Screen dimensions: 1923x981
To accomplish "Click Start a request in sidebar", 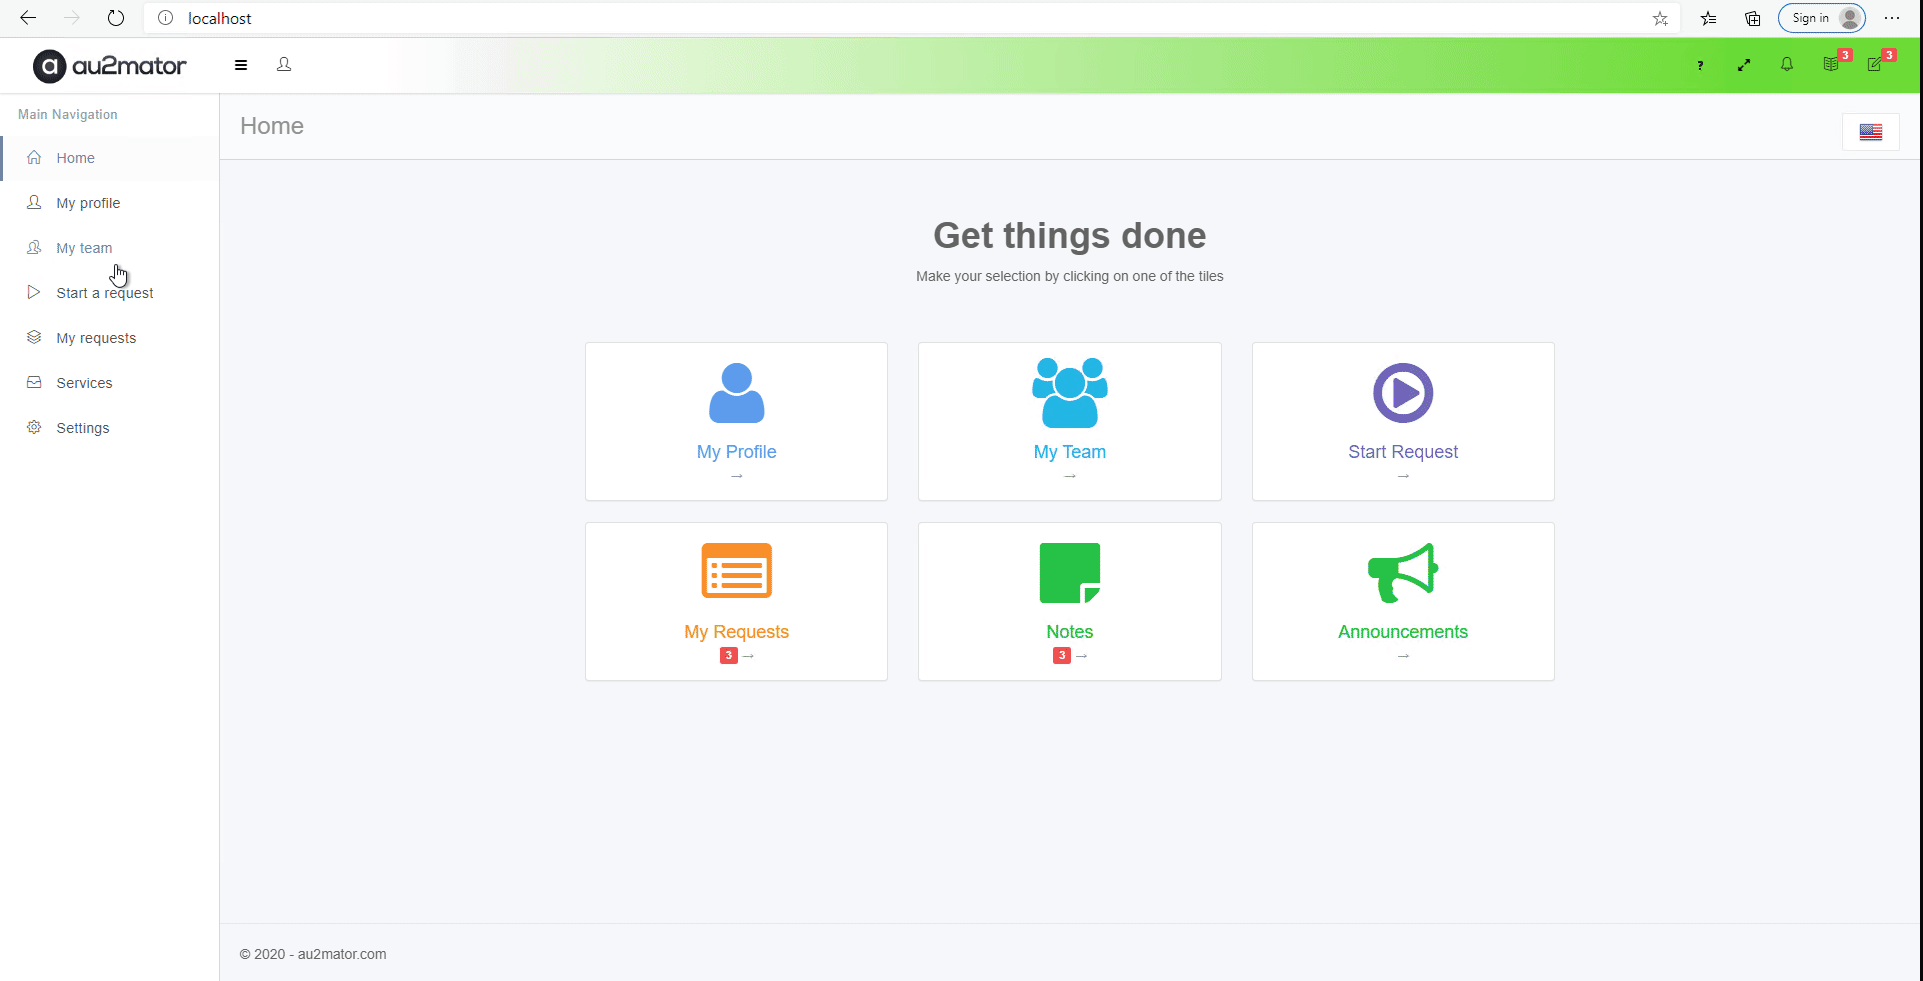I will (104, 293).
